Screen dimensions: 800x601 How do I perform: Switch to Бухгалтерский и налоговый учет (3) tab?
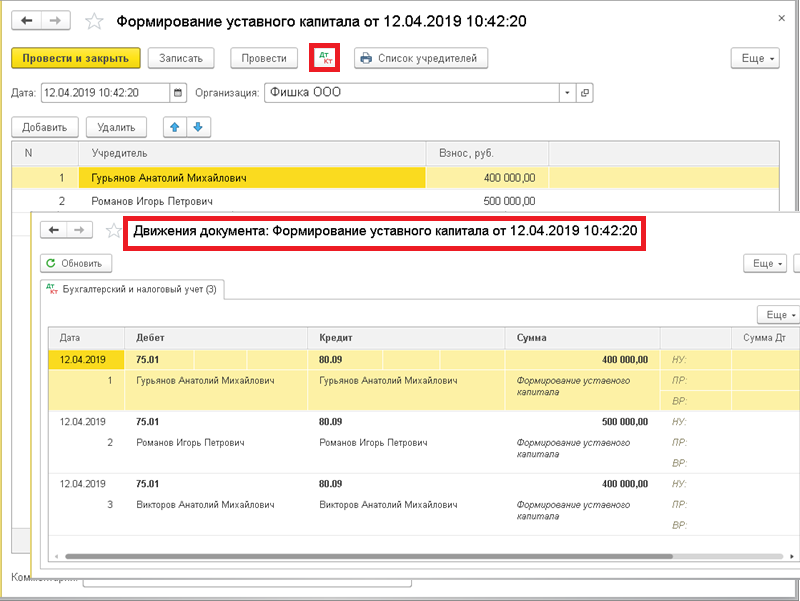click(132, 289)
